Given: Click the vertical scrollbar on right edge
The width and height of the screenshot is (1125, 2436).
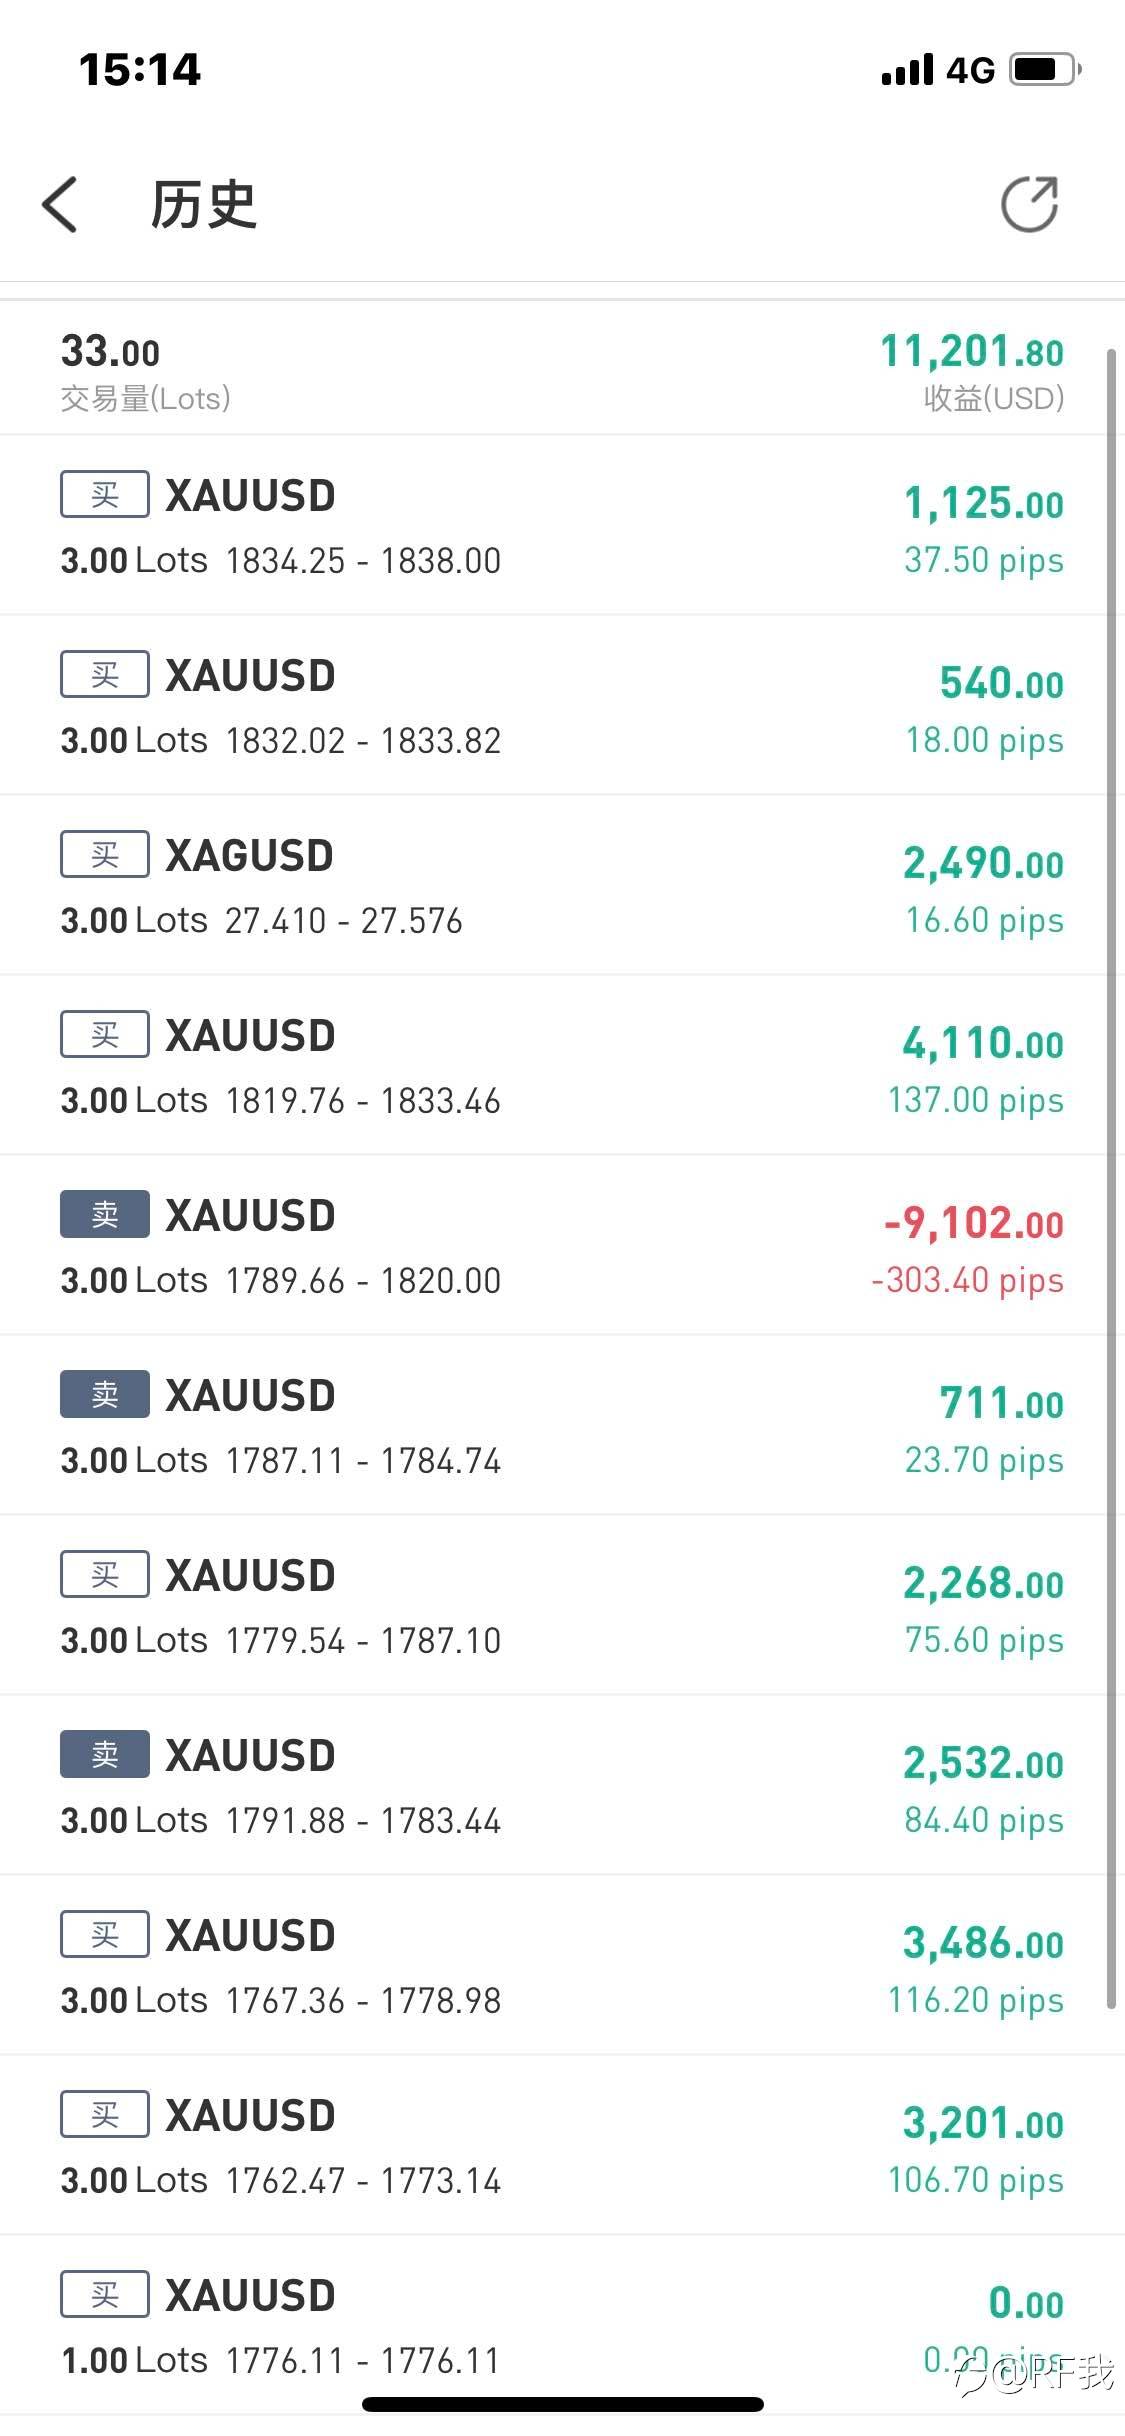Looking at the screenshot, I should [1111, 1180].
